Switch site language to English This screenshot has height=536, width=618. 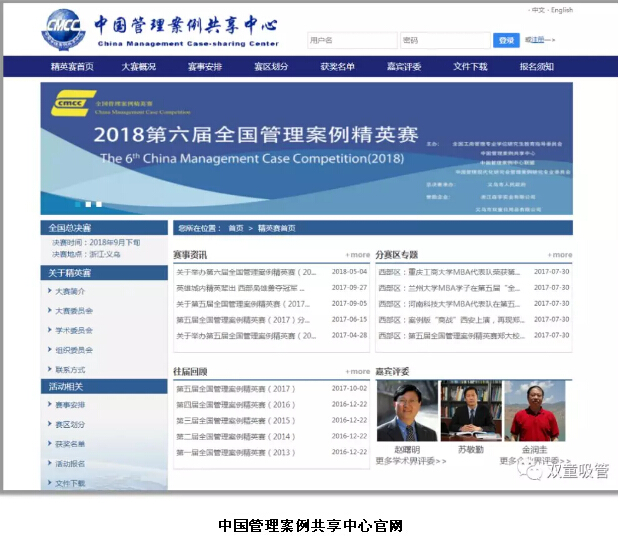click(562, 10)
